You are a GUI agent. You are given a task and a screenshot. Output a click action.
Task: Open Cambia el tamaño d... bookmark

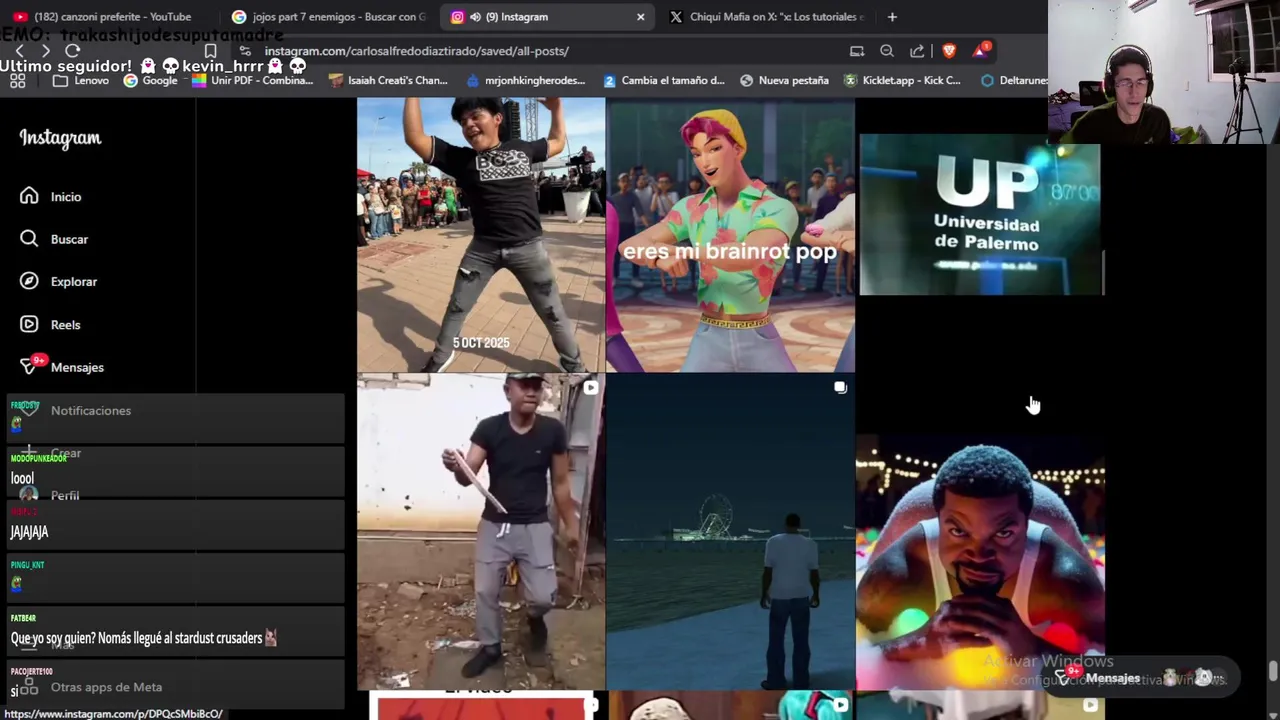click(x=663, y=80)
